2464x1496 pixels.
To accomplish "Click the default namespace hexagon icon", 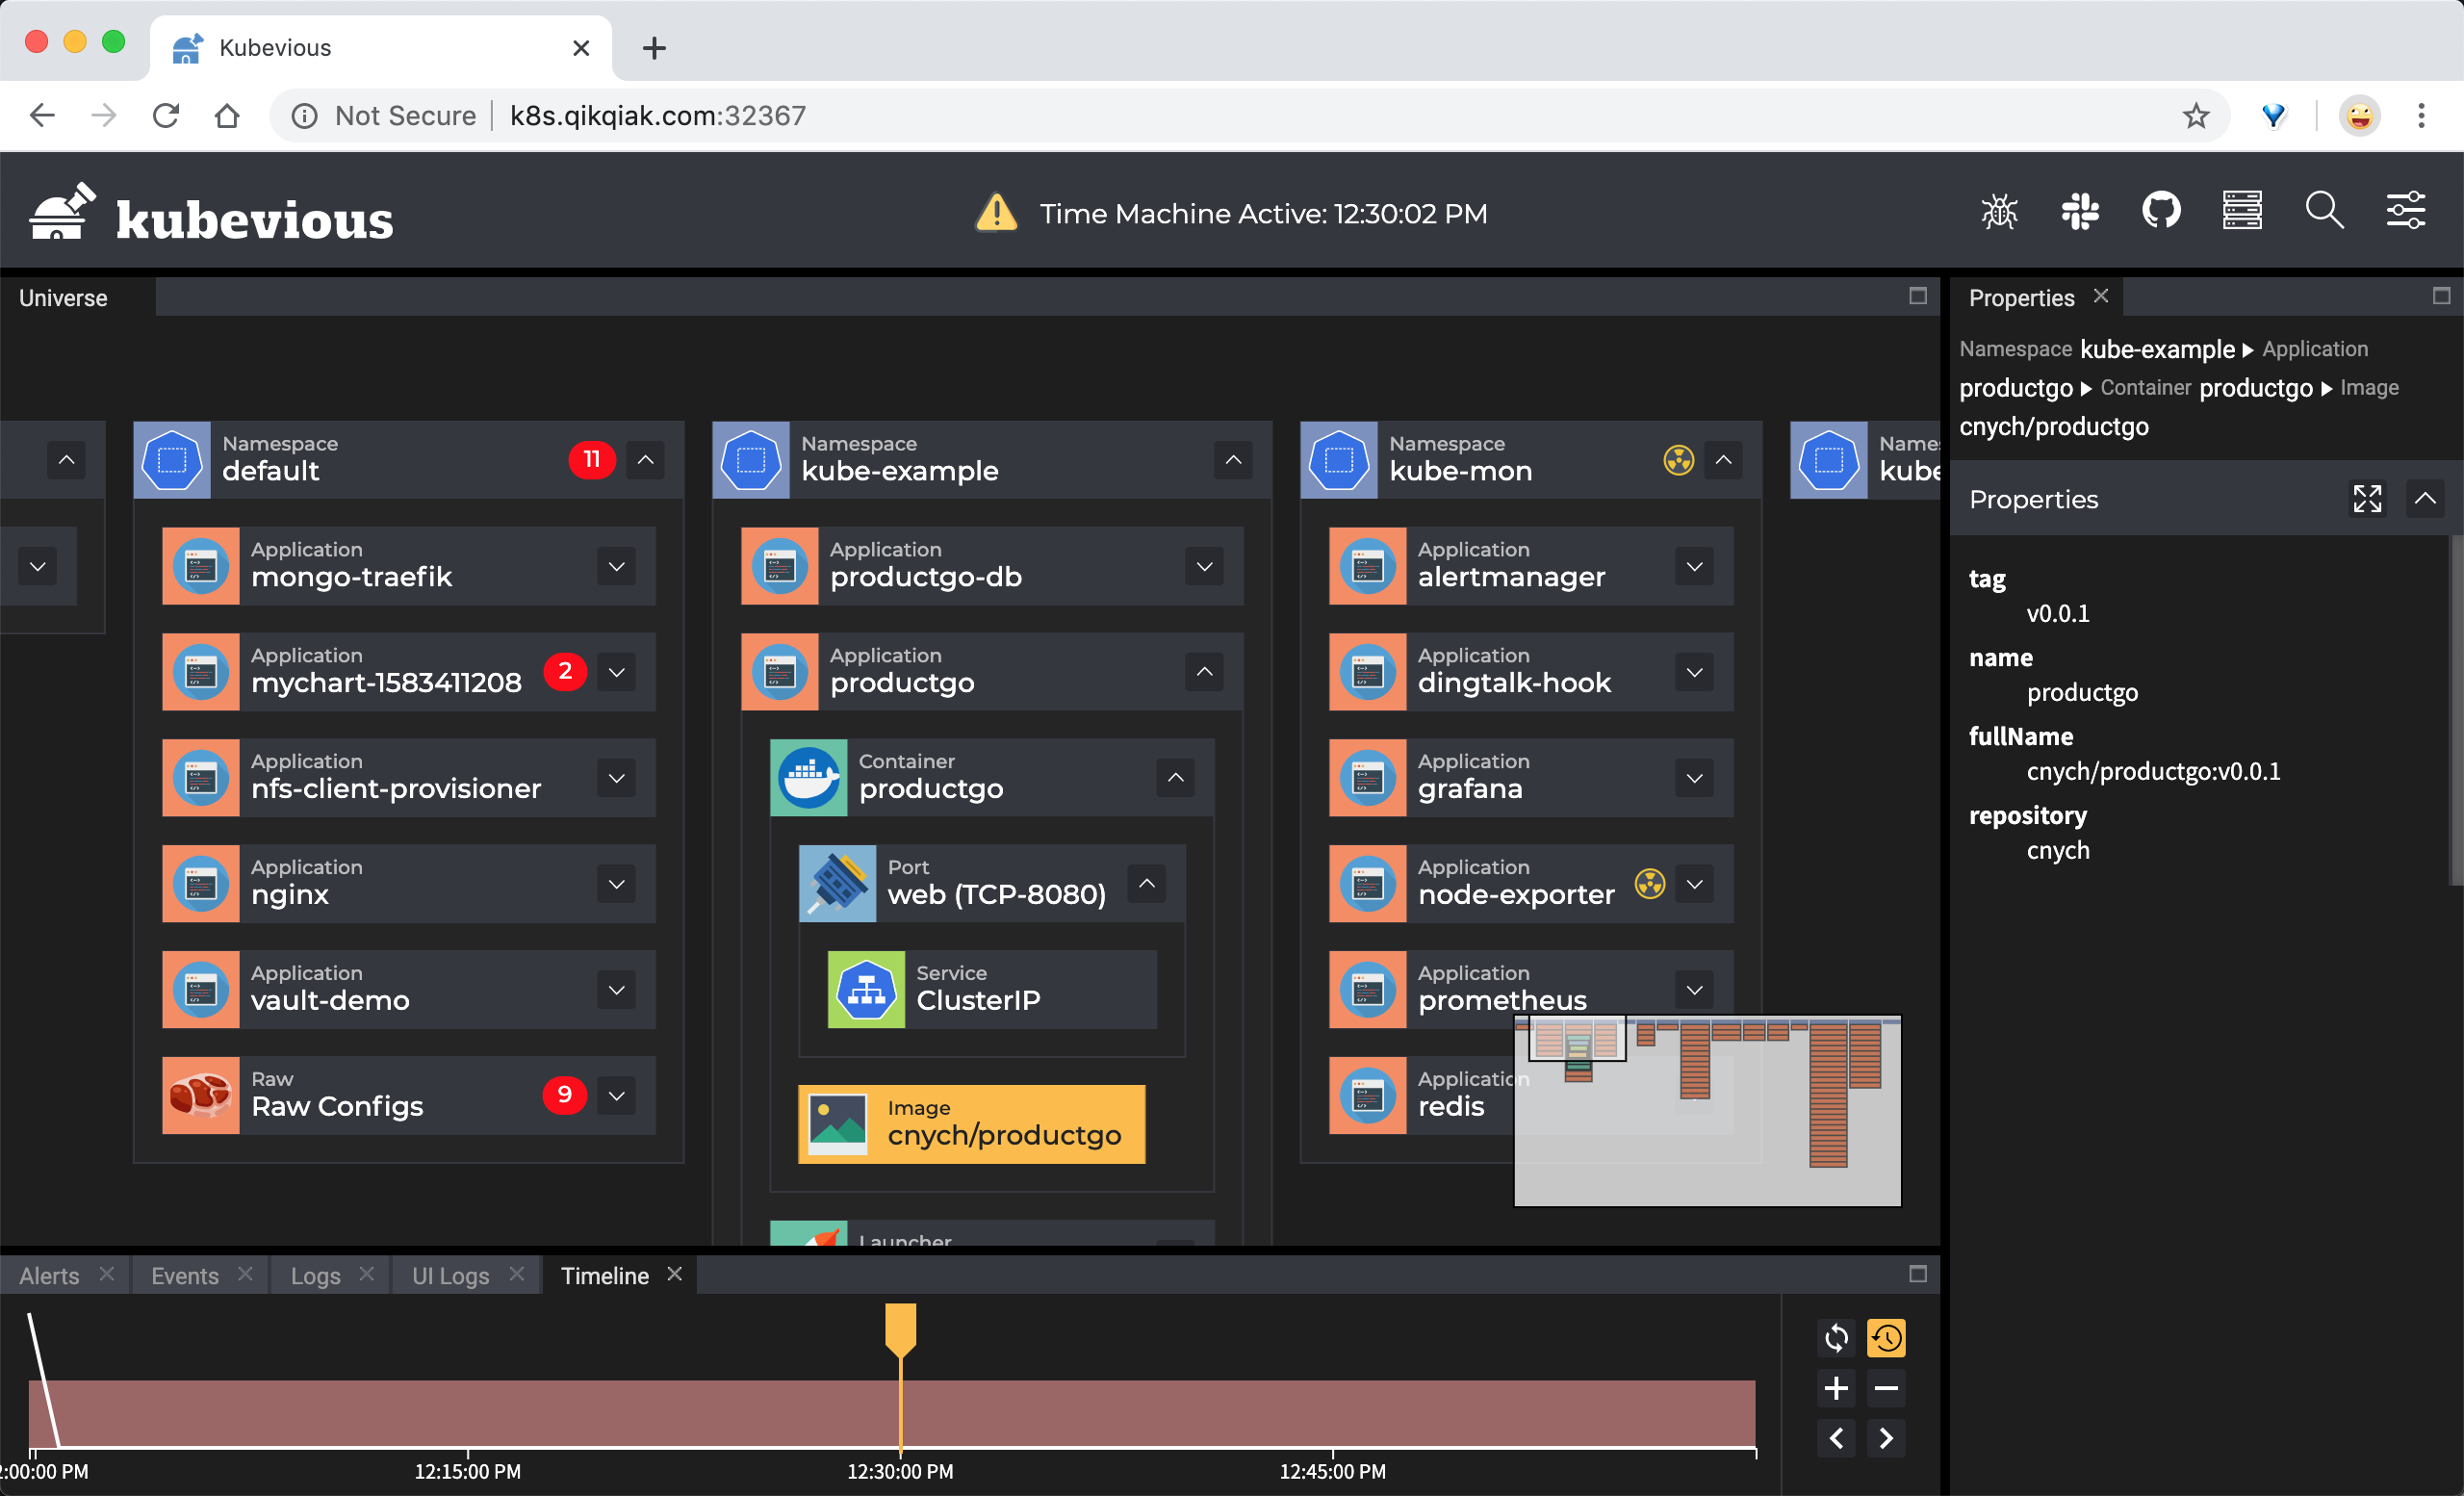I will click(172, 460).
